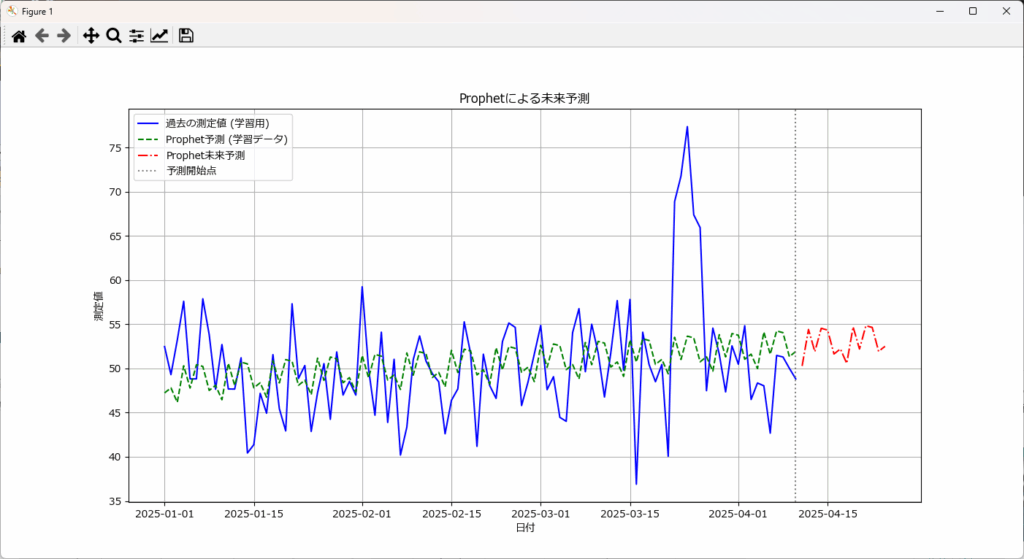The image size is (1024, 559).
Task: Click the 予測開始点 legend entry
Action: pos(191,171)
